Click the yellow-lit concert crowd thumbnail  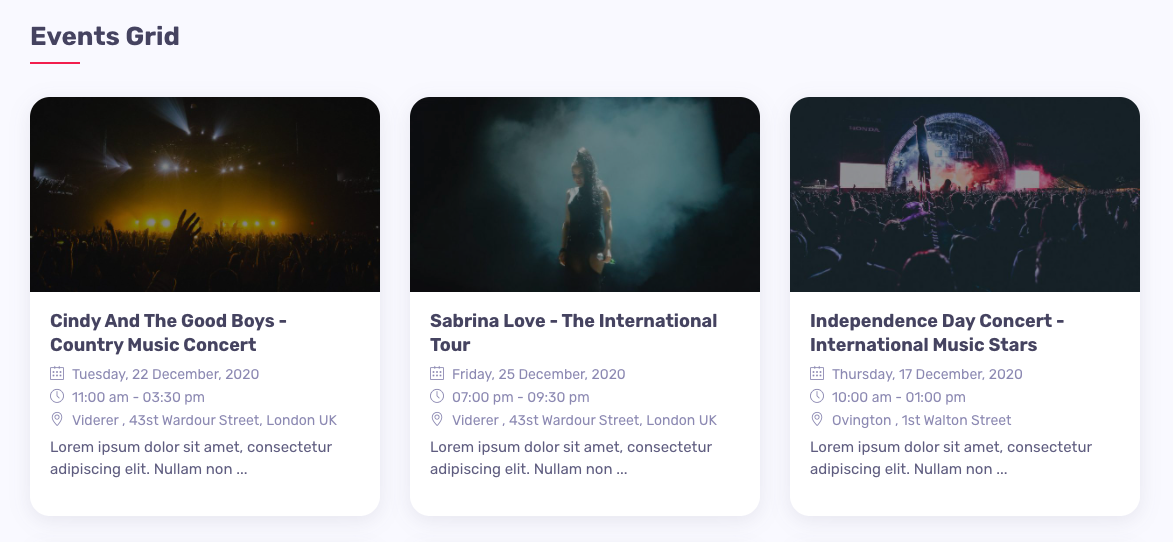tap(205, 195)
